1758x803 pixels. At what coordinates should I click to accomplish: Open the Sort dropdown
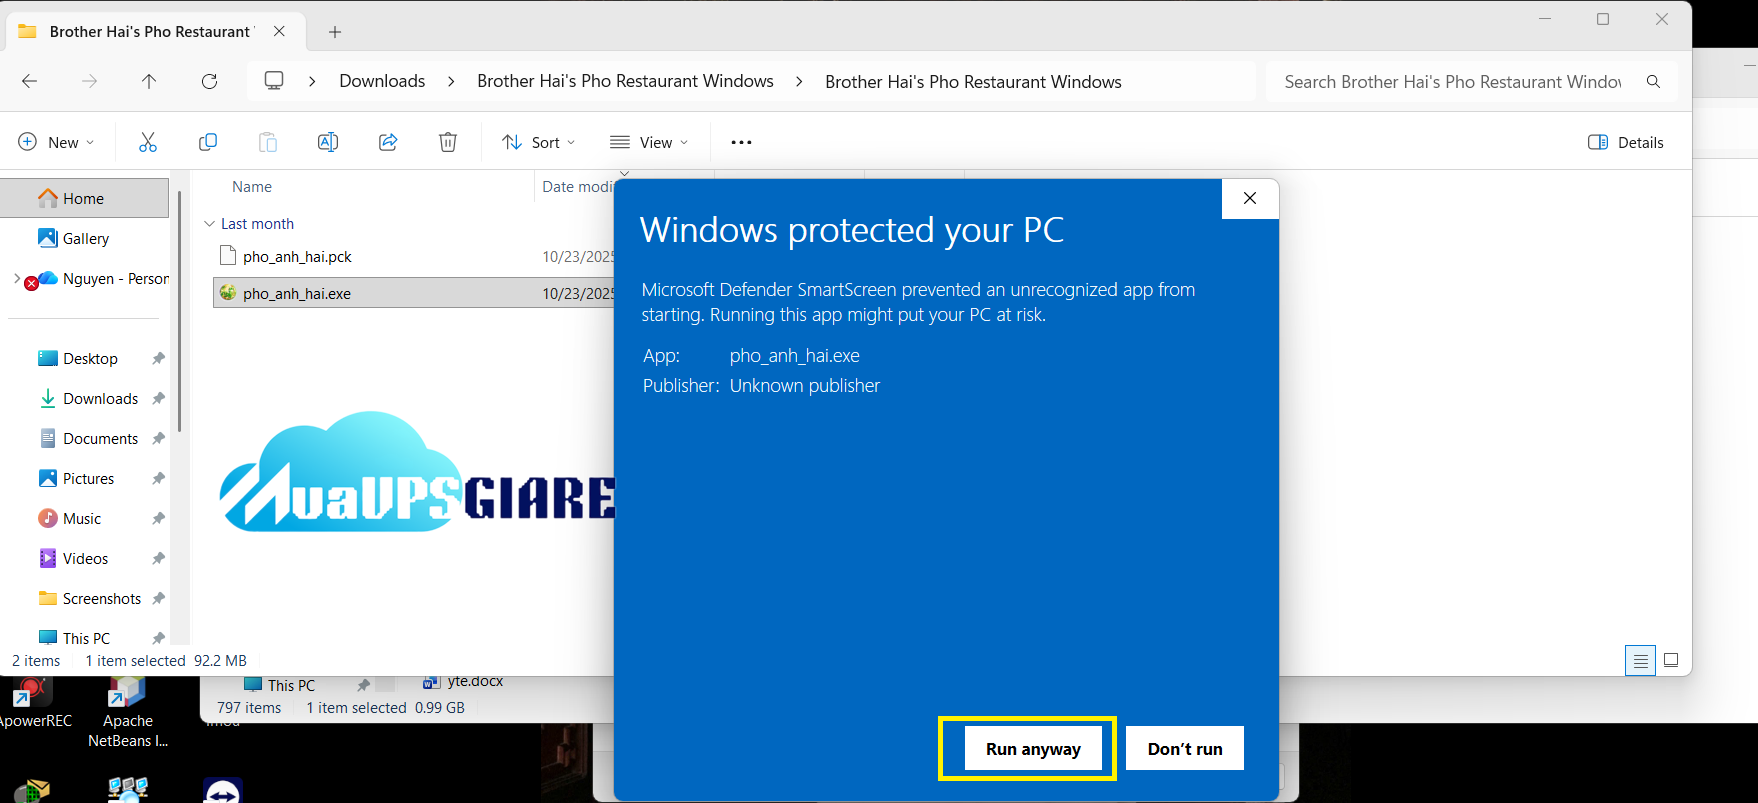[539, 142]
